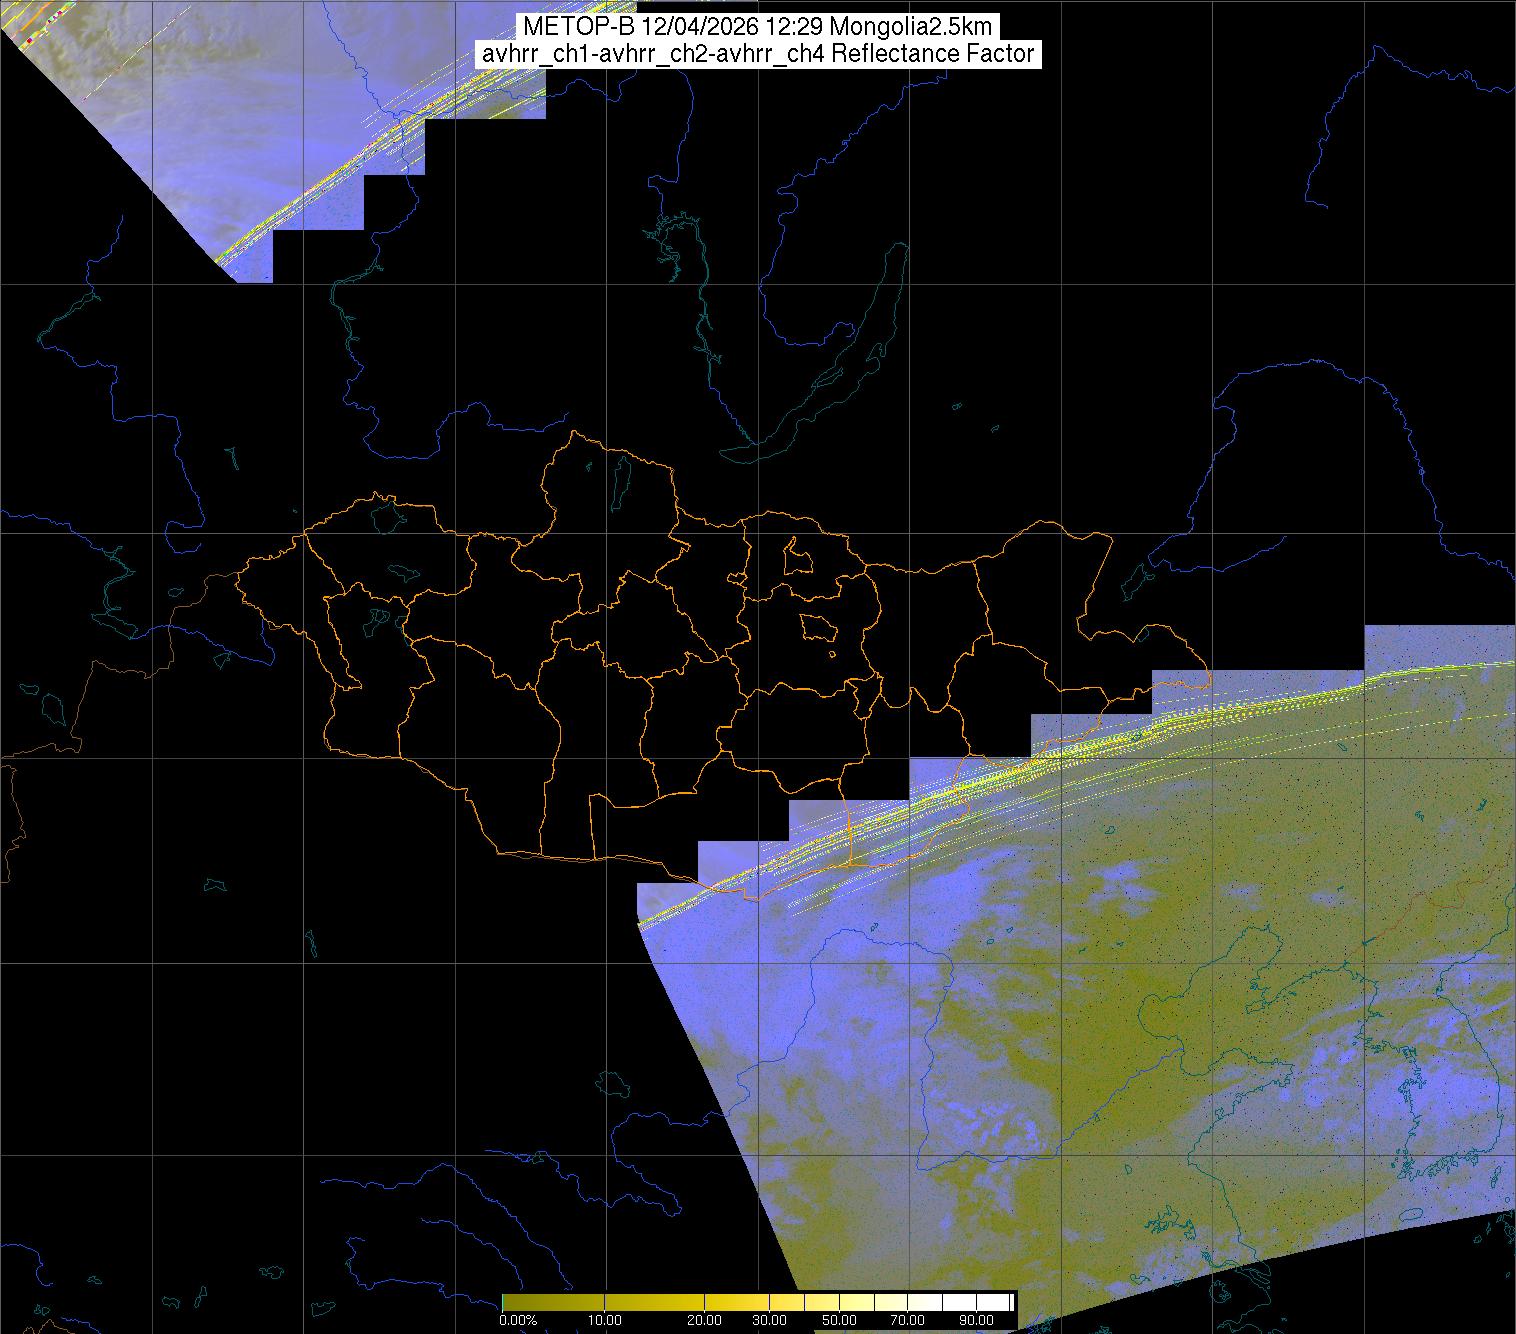Click the long reservoir outline northwest of Lake Baikal
1516x1334 pixels.
point(700,290)
